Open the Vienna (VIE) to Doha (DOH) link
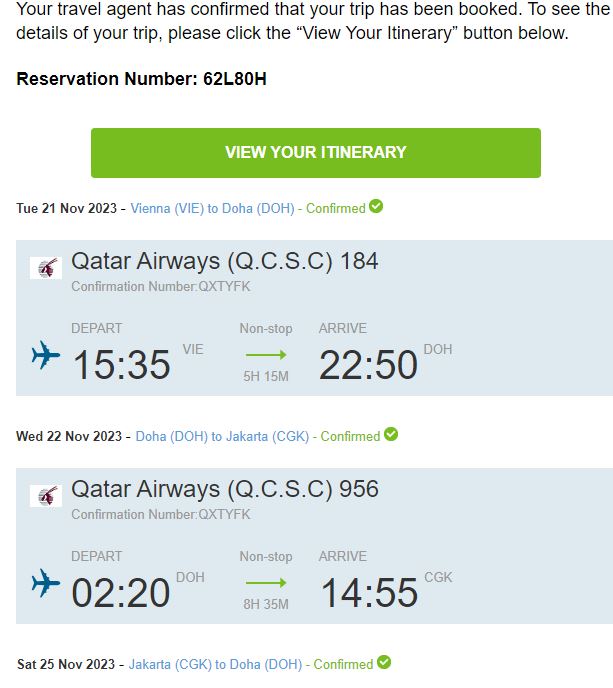The height and width of the screenshot is (688, 613). (x=212, y=209)
